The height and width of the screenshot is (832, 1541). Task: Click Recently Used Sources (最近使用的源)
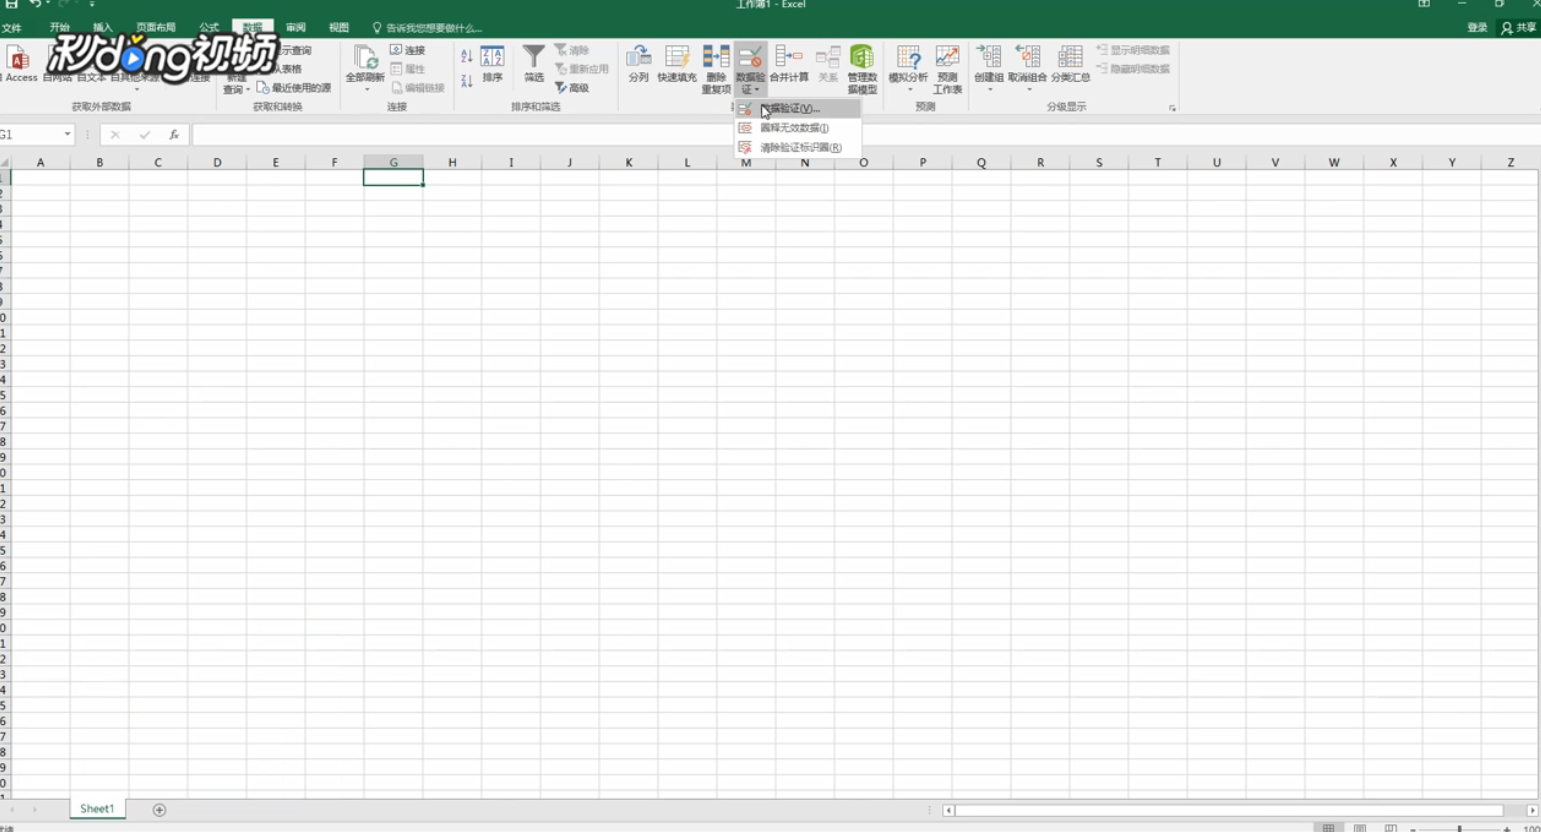(294, 88)
